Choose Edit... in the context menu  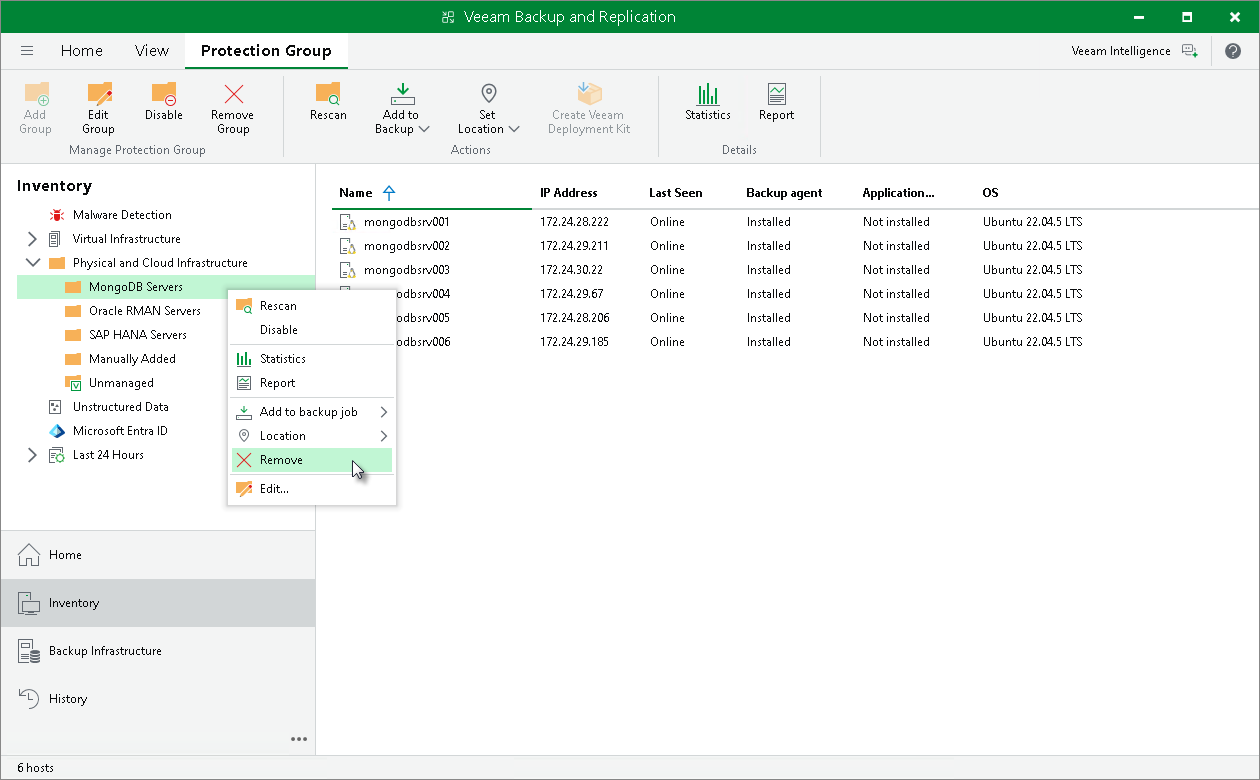[x=312, y=489]
